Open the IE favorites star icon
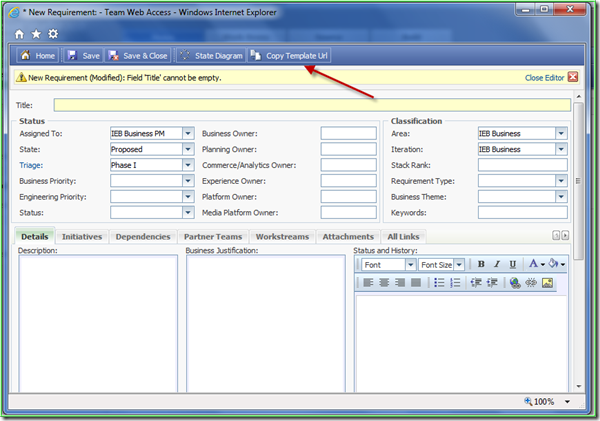This screenshot has width=600, height=421. coord(36,34)
